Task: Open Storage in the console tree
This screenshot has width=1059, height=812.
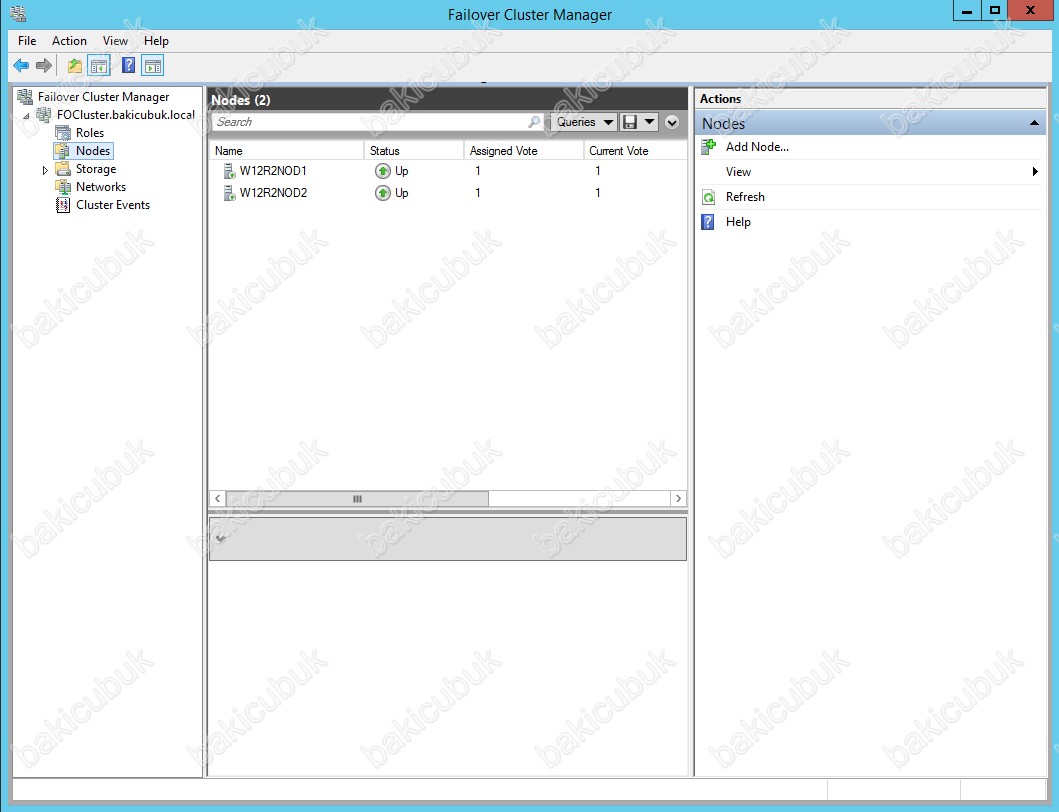Action: click(96, 169)
